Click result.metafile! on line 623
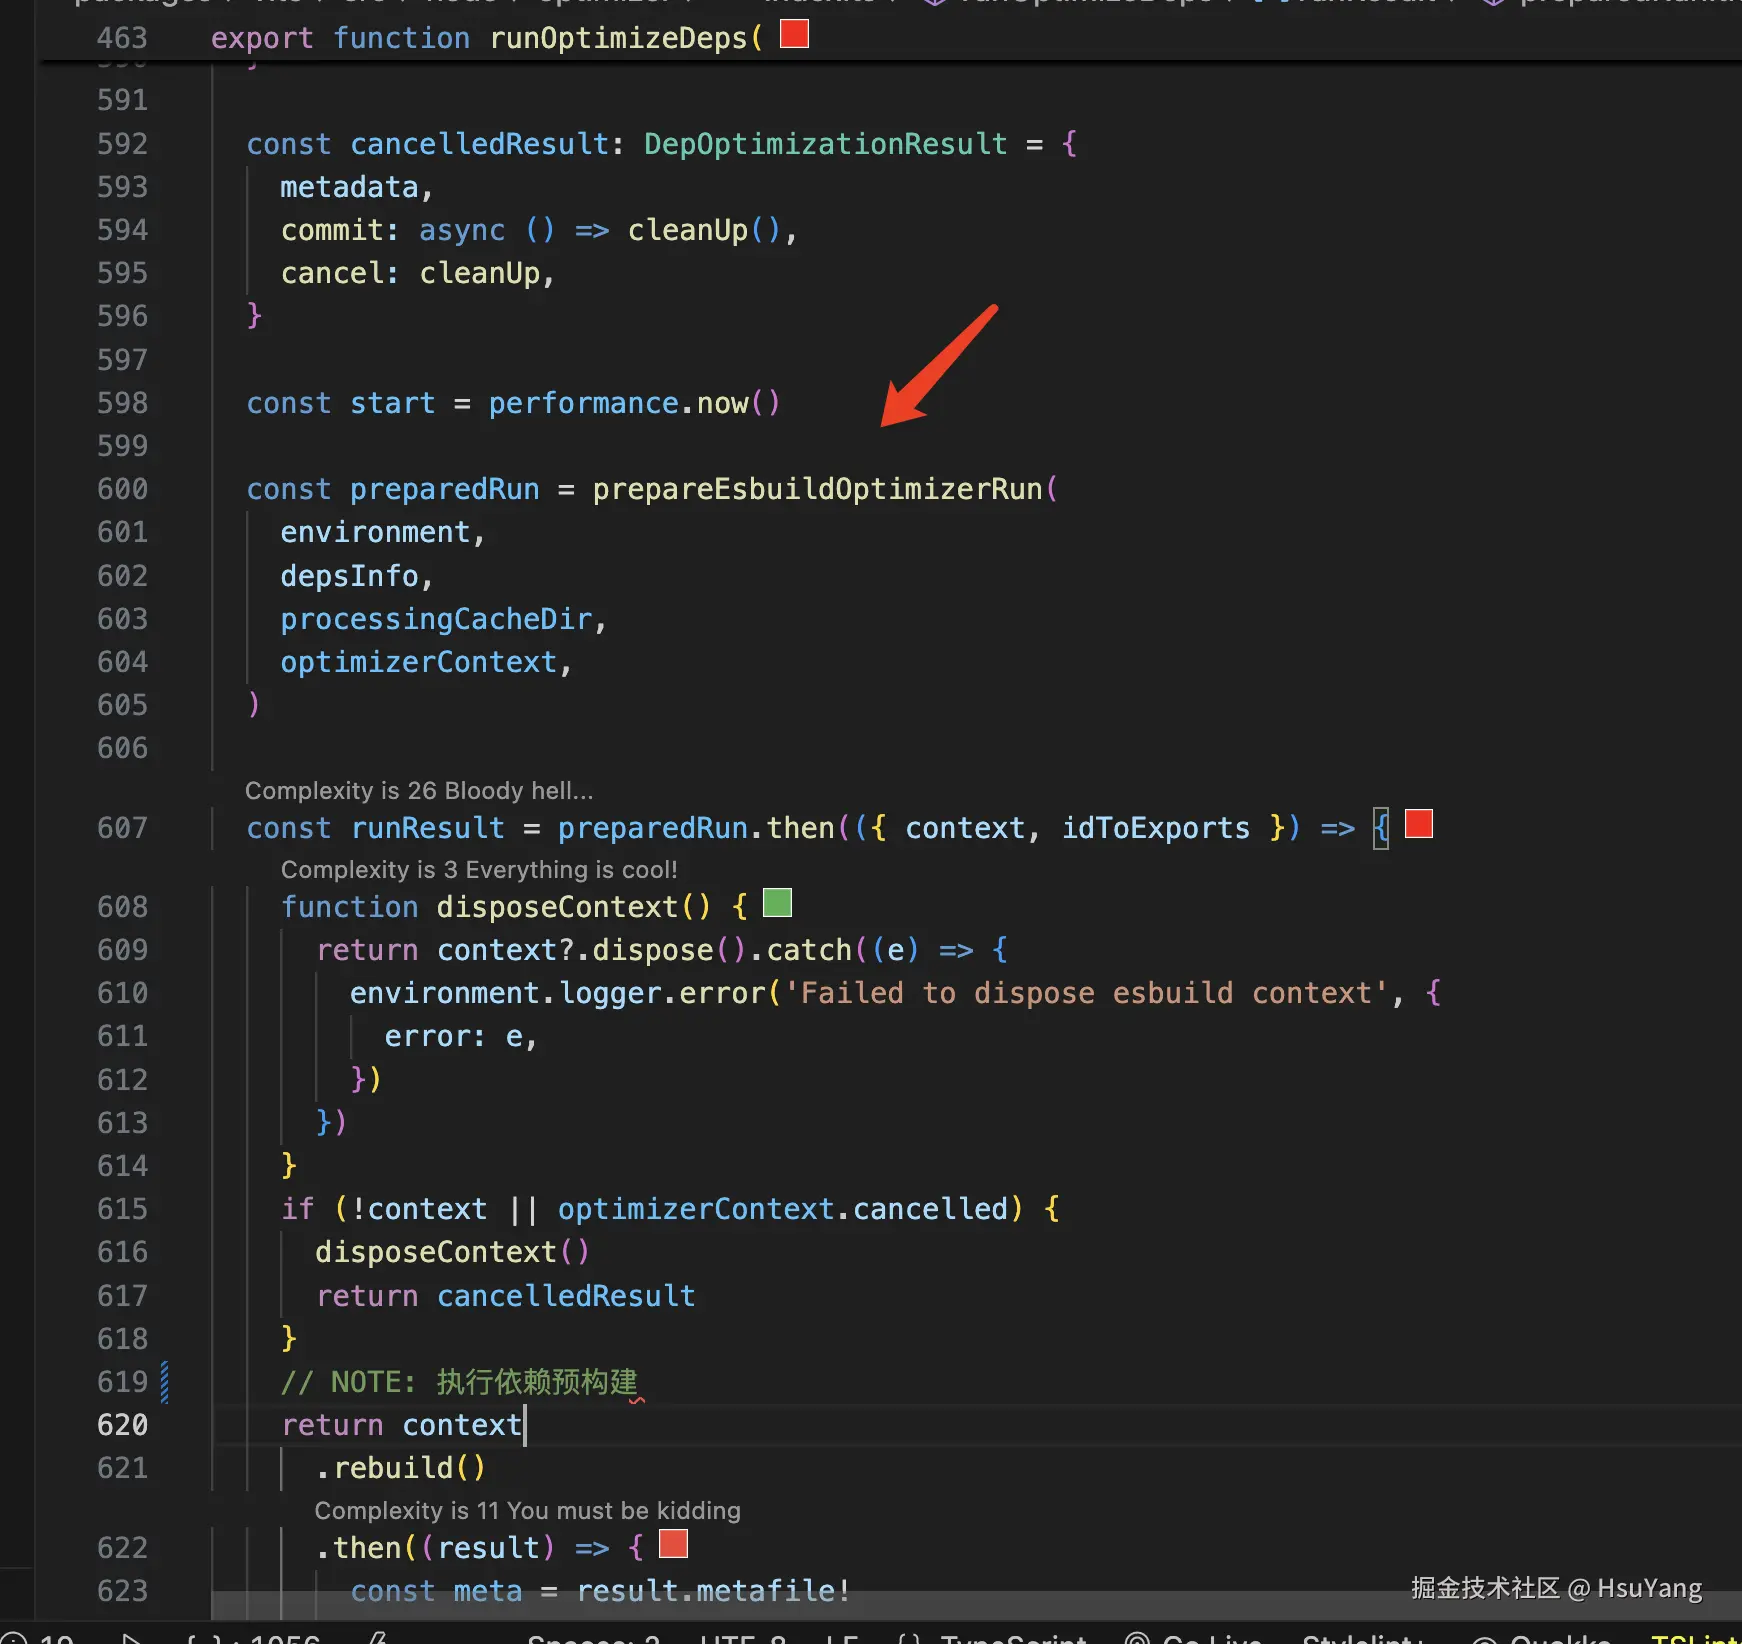This screenshot has height=1644, width=1742. (x=713, y=1591)
